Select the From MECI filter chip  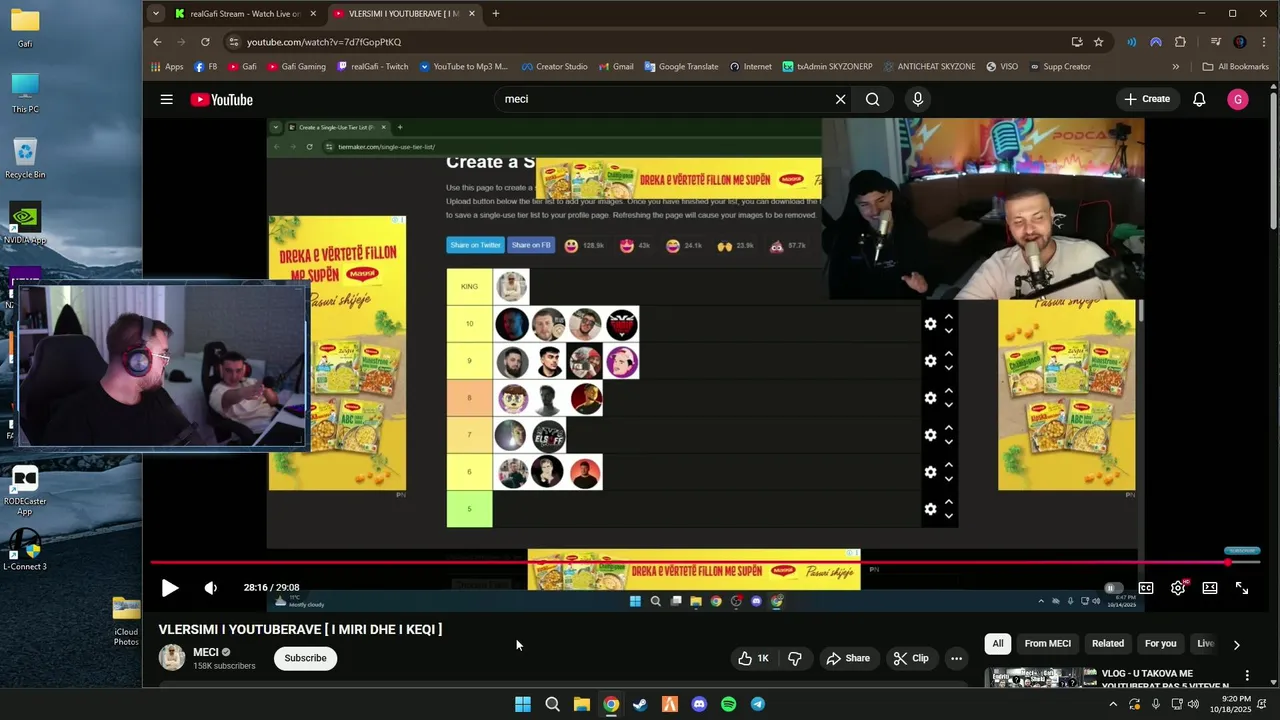pos(1047,644)
